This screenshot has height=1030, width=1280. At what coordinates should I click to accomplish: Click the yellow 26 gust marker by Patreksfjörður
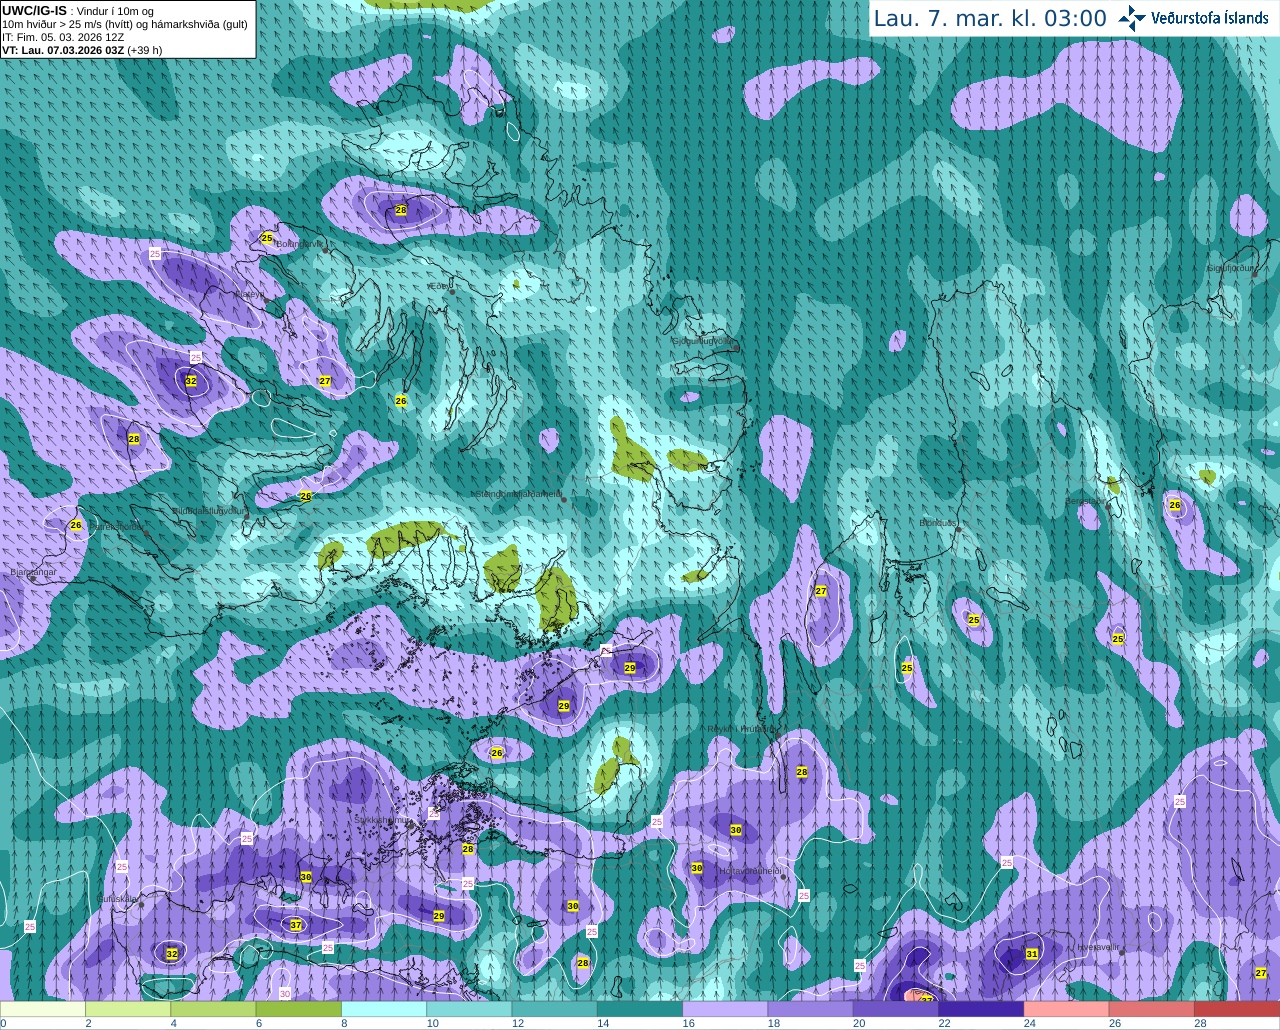(76, 525)
